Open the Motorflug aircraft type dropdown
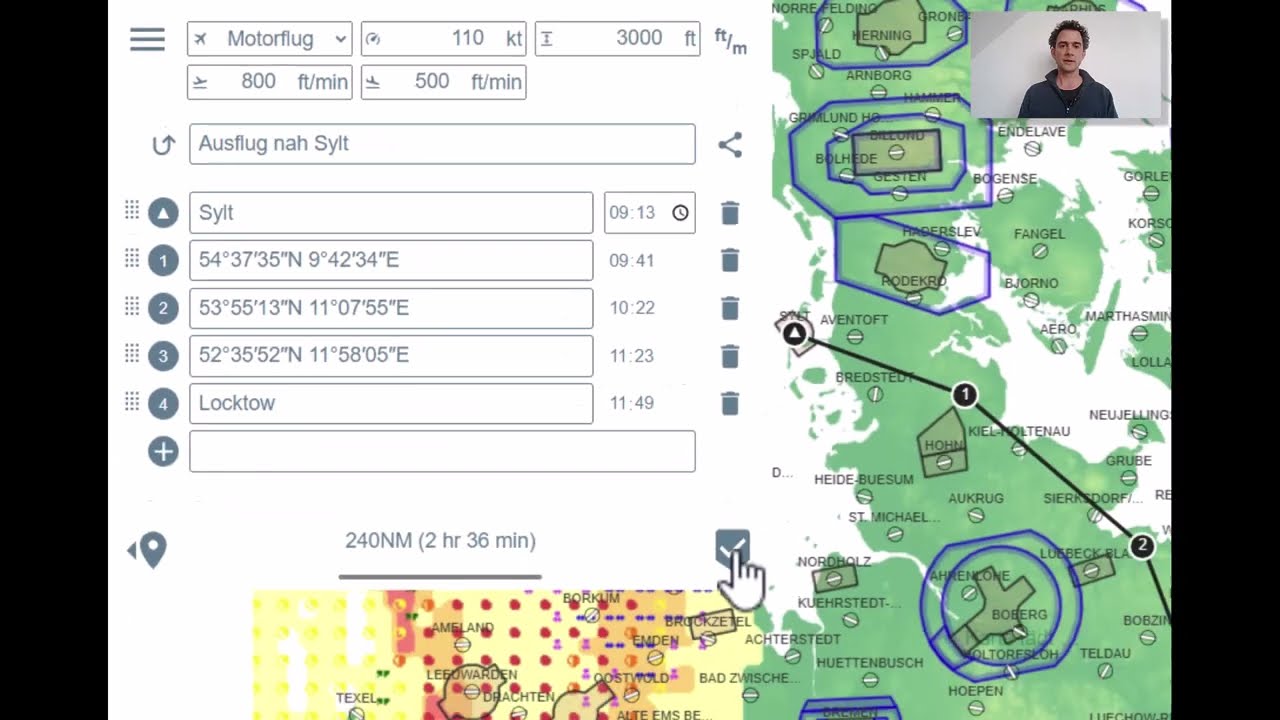This screenshot has width=1280, height=720. coord(270,39)
